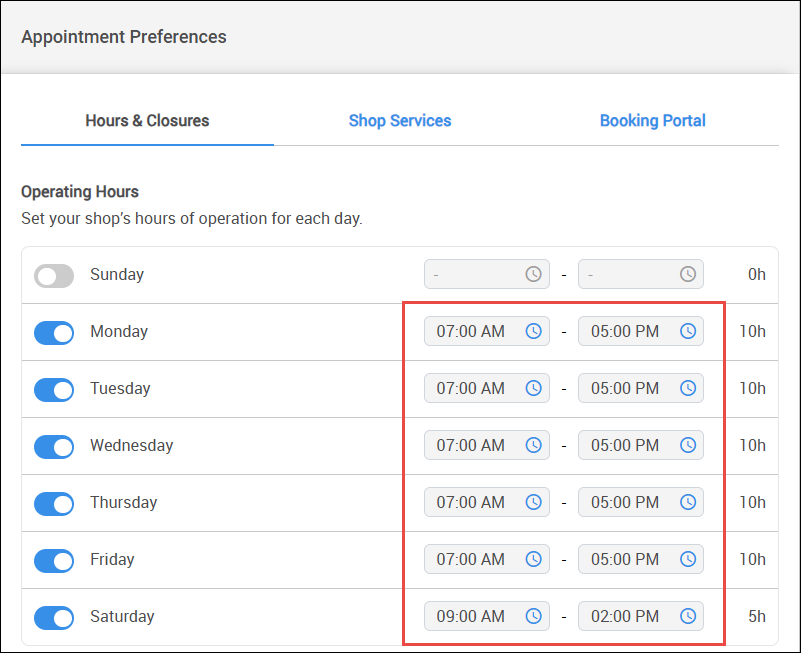Click the Saturday 5h total
The image size is (801, 653).
(757, 616)
